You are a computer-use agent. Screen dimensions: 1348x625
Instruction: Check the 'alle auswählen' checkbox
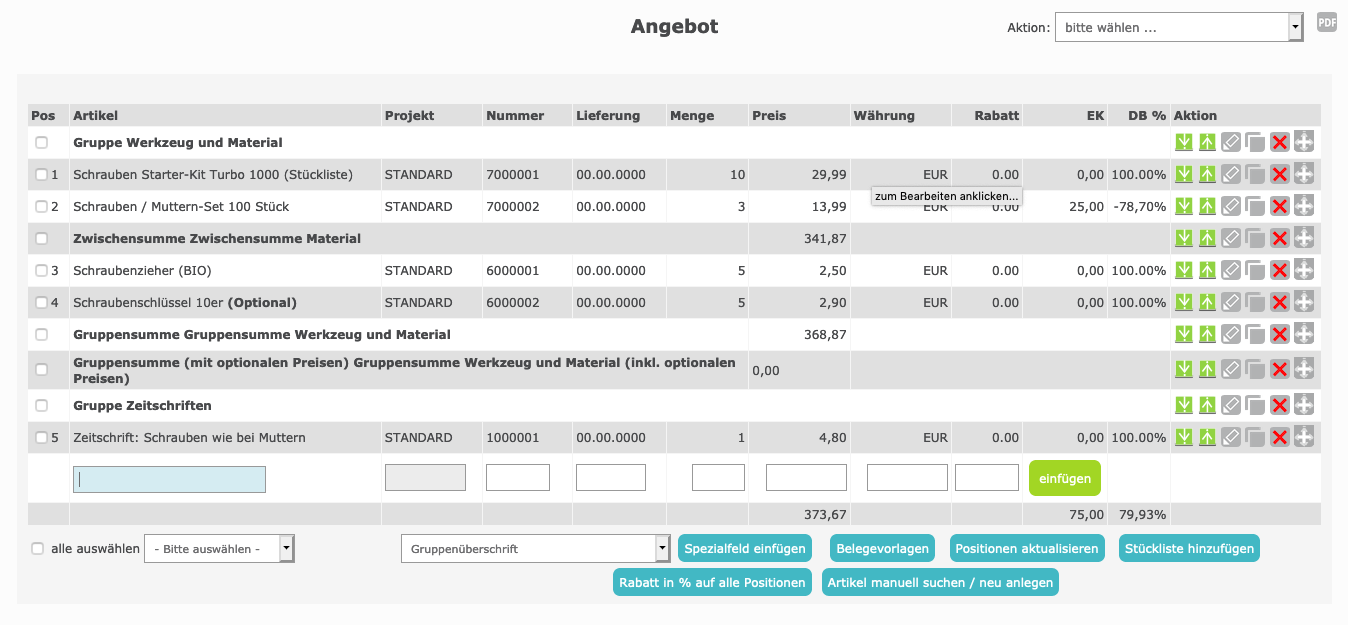38,549
